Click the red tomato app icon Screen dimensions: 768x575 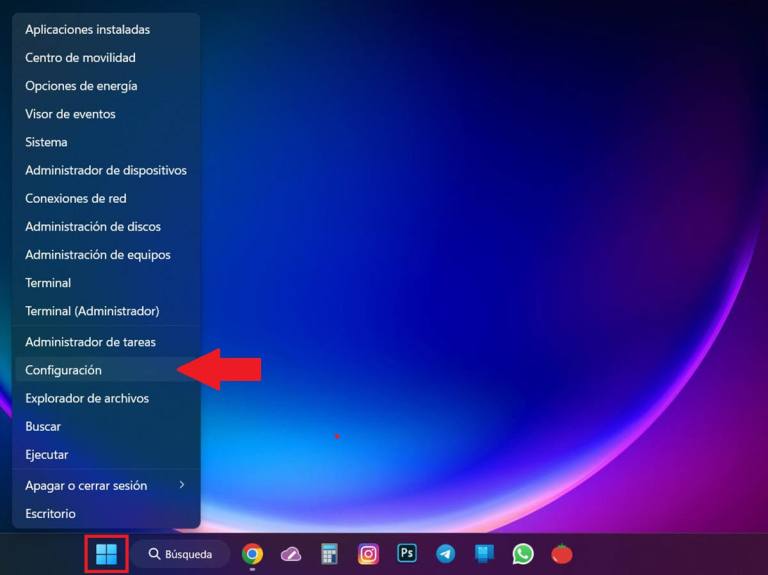(562, 553)
